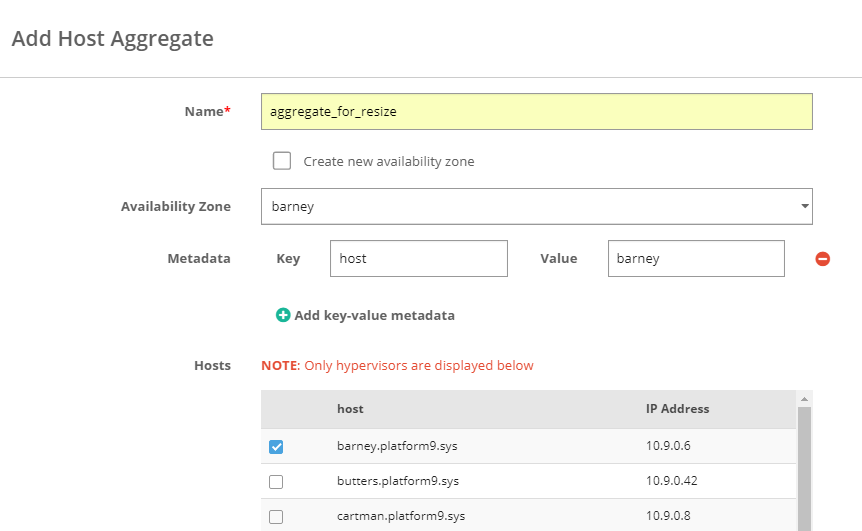Click the metadata Value input field

[695, 258]
